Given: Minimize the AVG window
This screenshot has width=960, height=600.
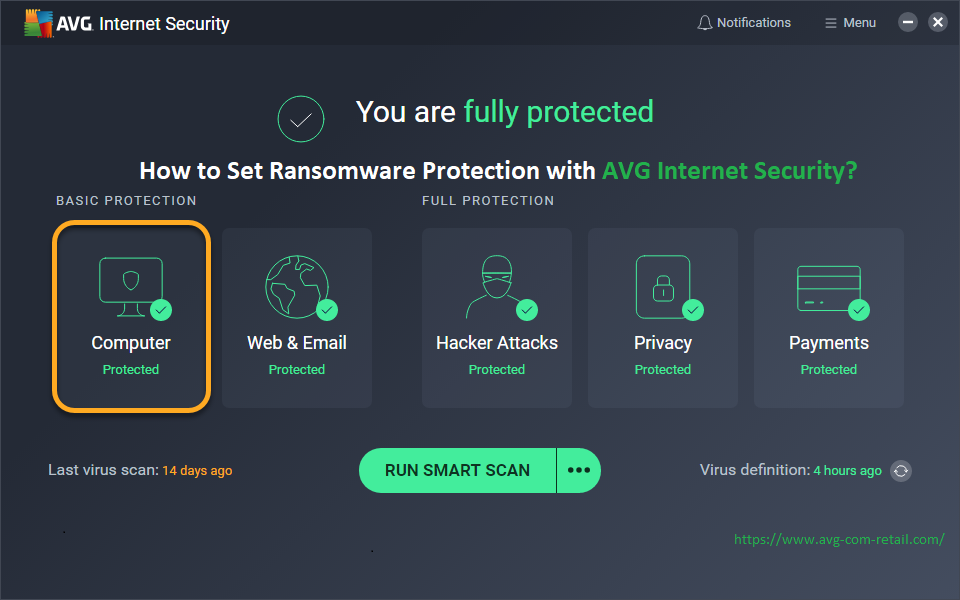Looking at the screenshot, I should 907,23.
